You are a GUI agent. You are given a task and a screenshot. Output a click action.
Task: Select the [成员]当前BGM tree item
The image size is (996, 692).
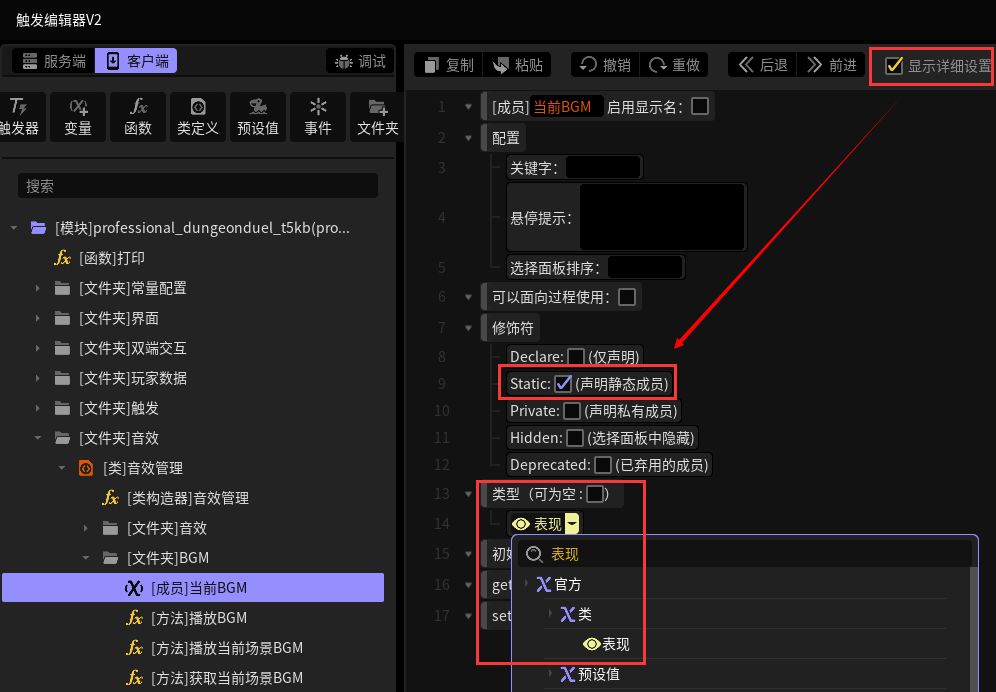pos(193,588)
